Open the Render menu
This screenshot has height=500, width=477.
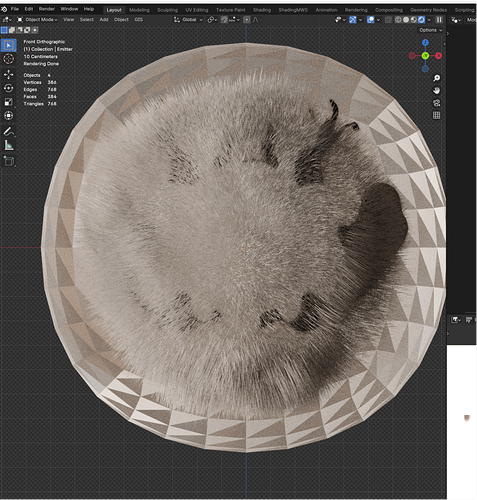click(47, 9)
